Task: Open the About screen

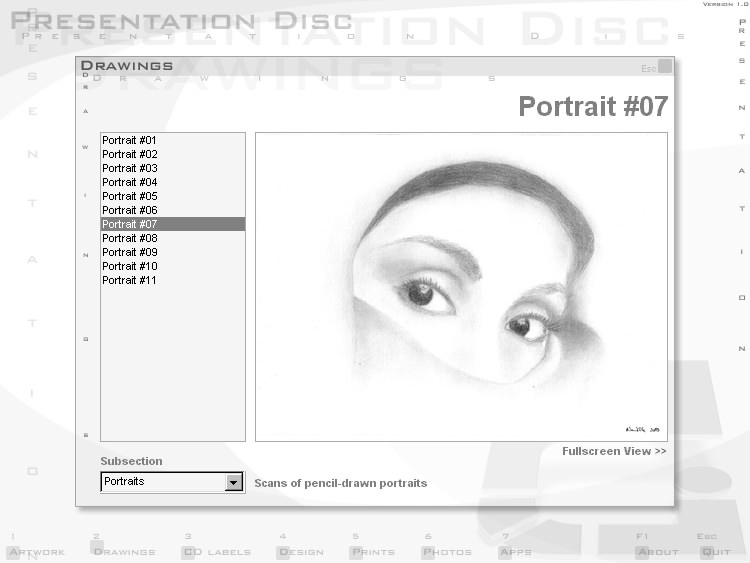Action: click(x=658, y=552)
